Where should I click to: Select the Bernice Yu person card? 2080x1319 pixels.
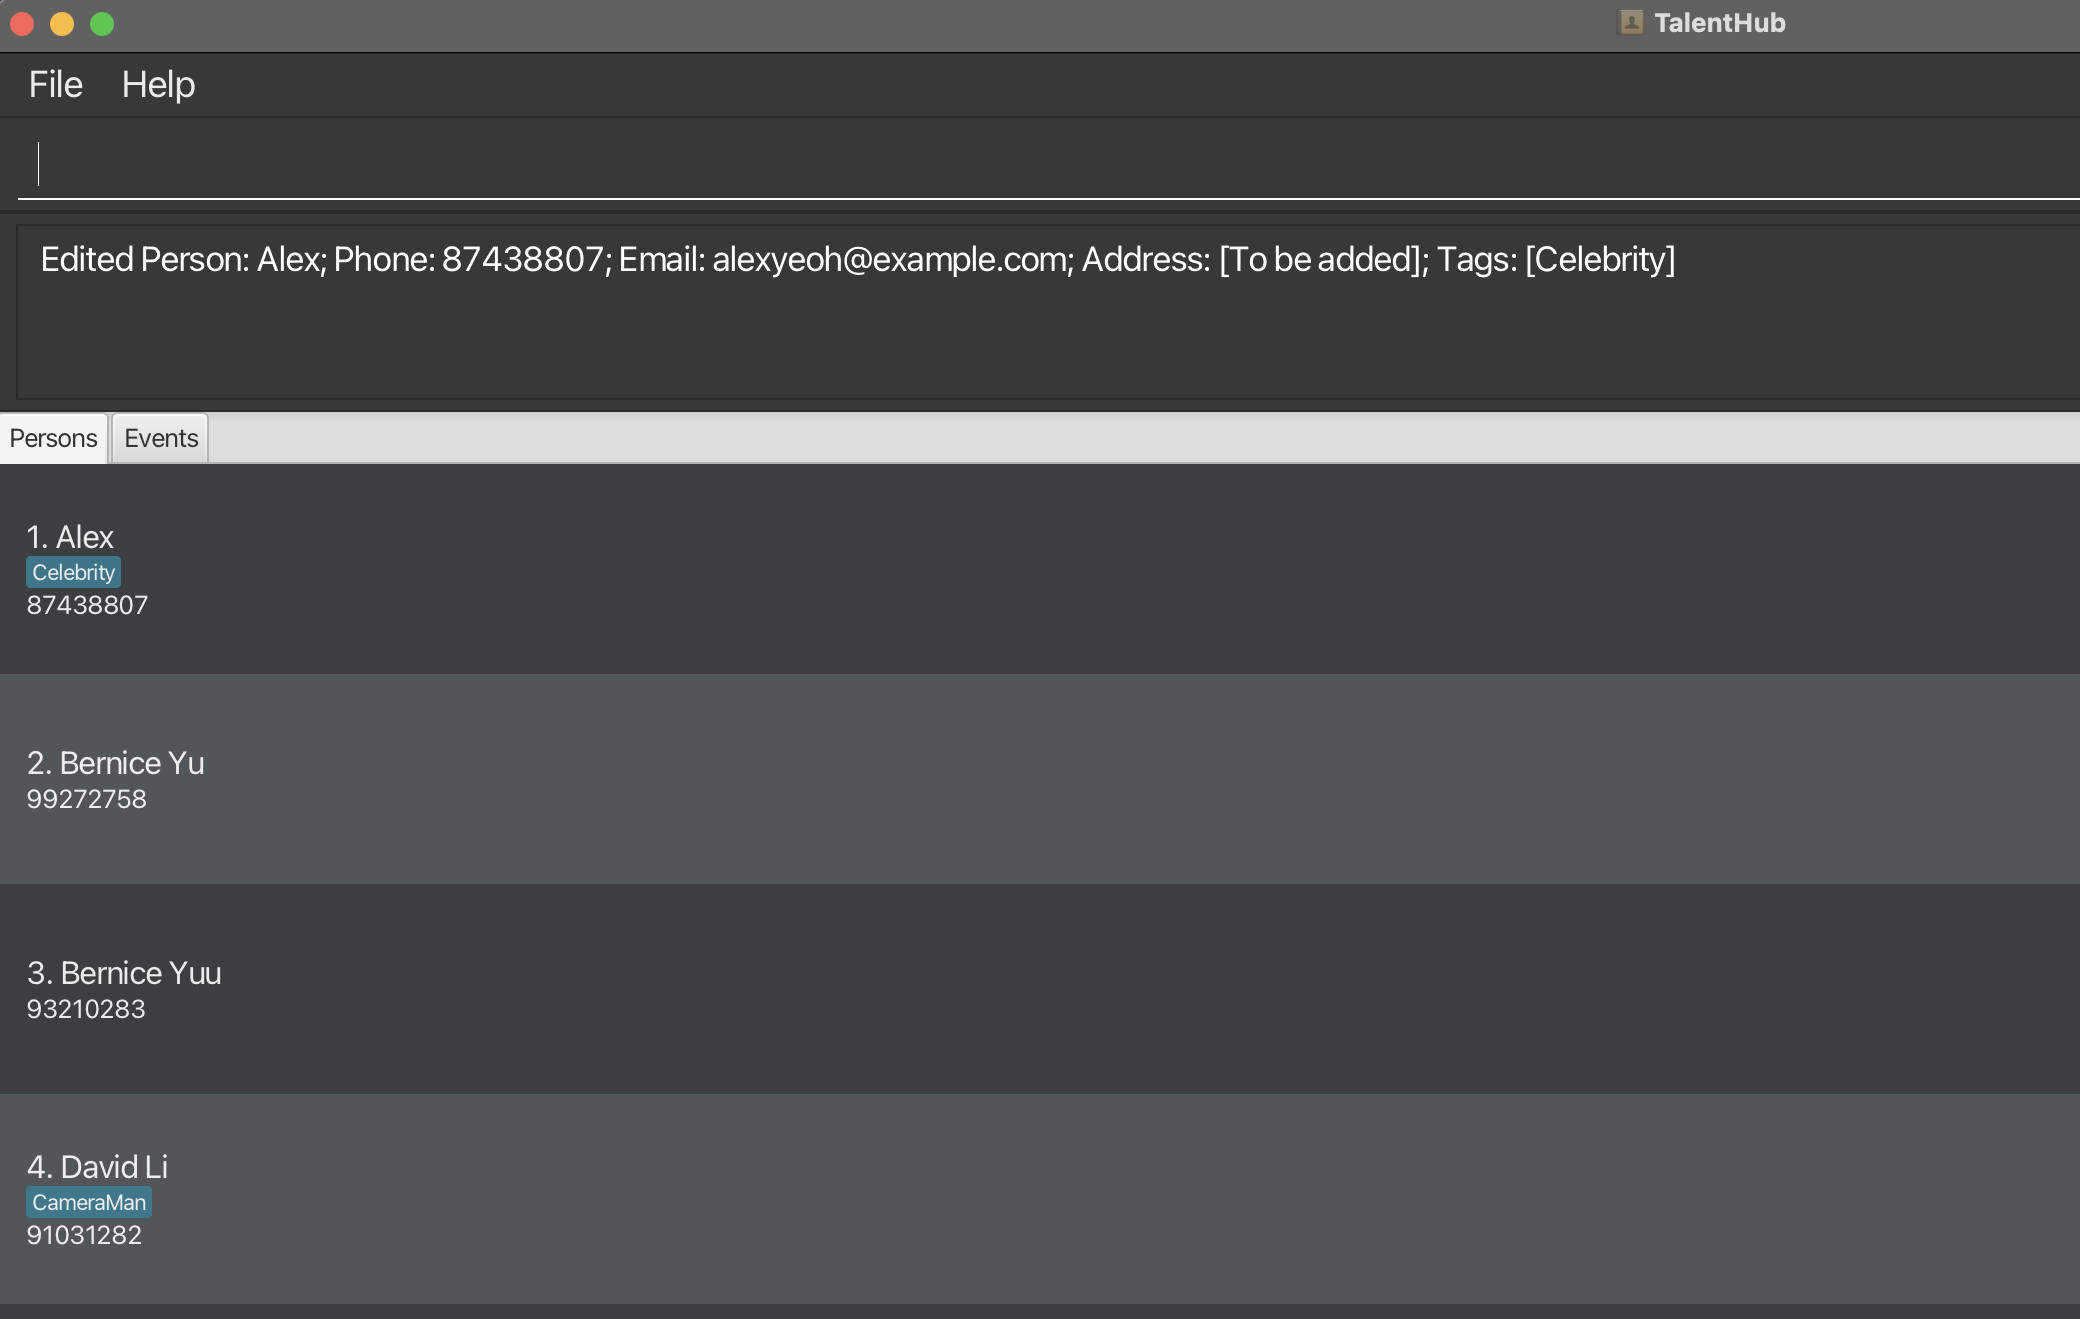pos(1040,779)
